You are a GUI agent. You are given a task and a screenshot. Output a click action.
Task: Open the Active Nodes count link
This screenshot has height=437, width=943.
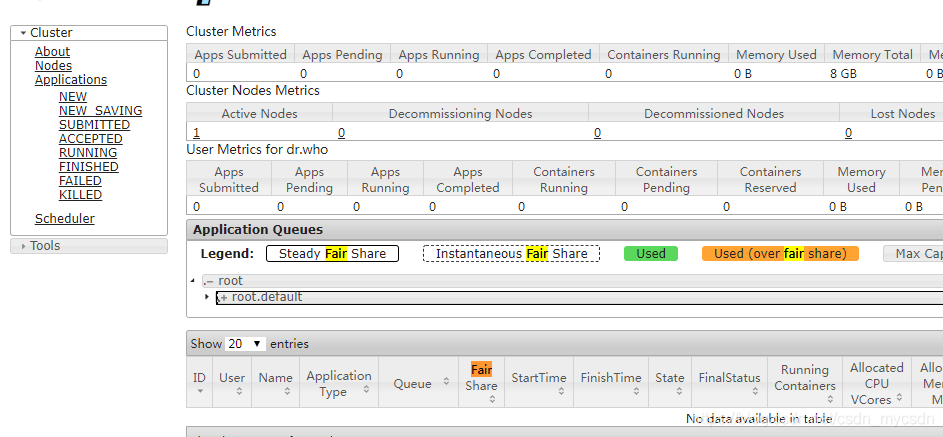pyautogui.click(x=196, y=133)
